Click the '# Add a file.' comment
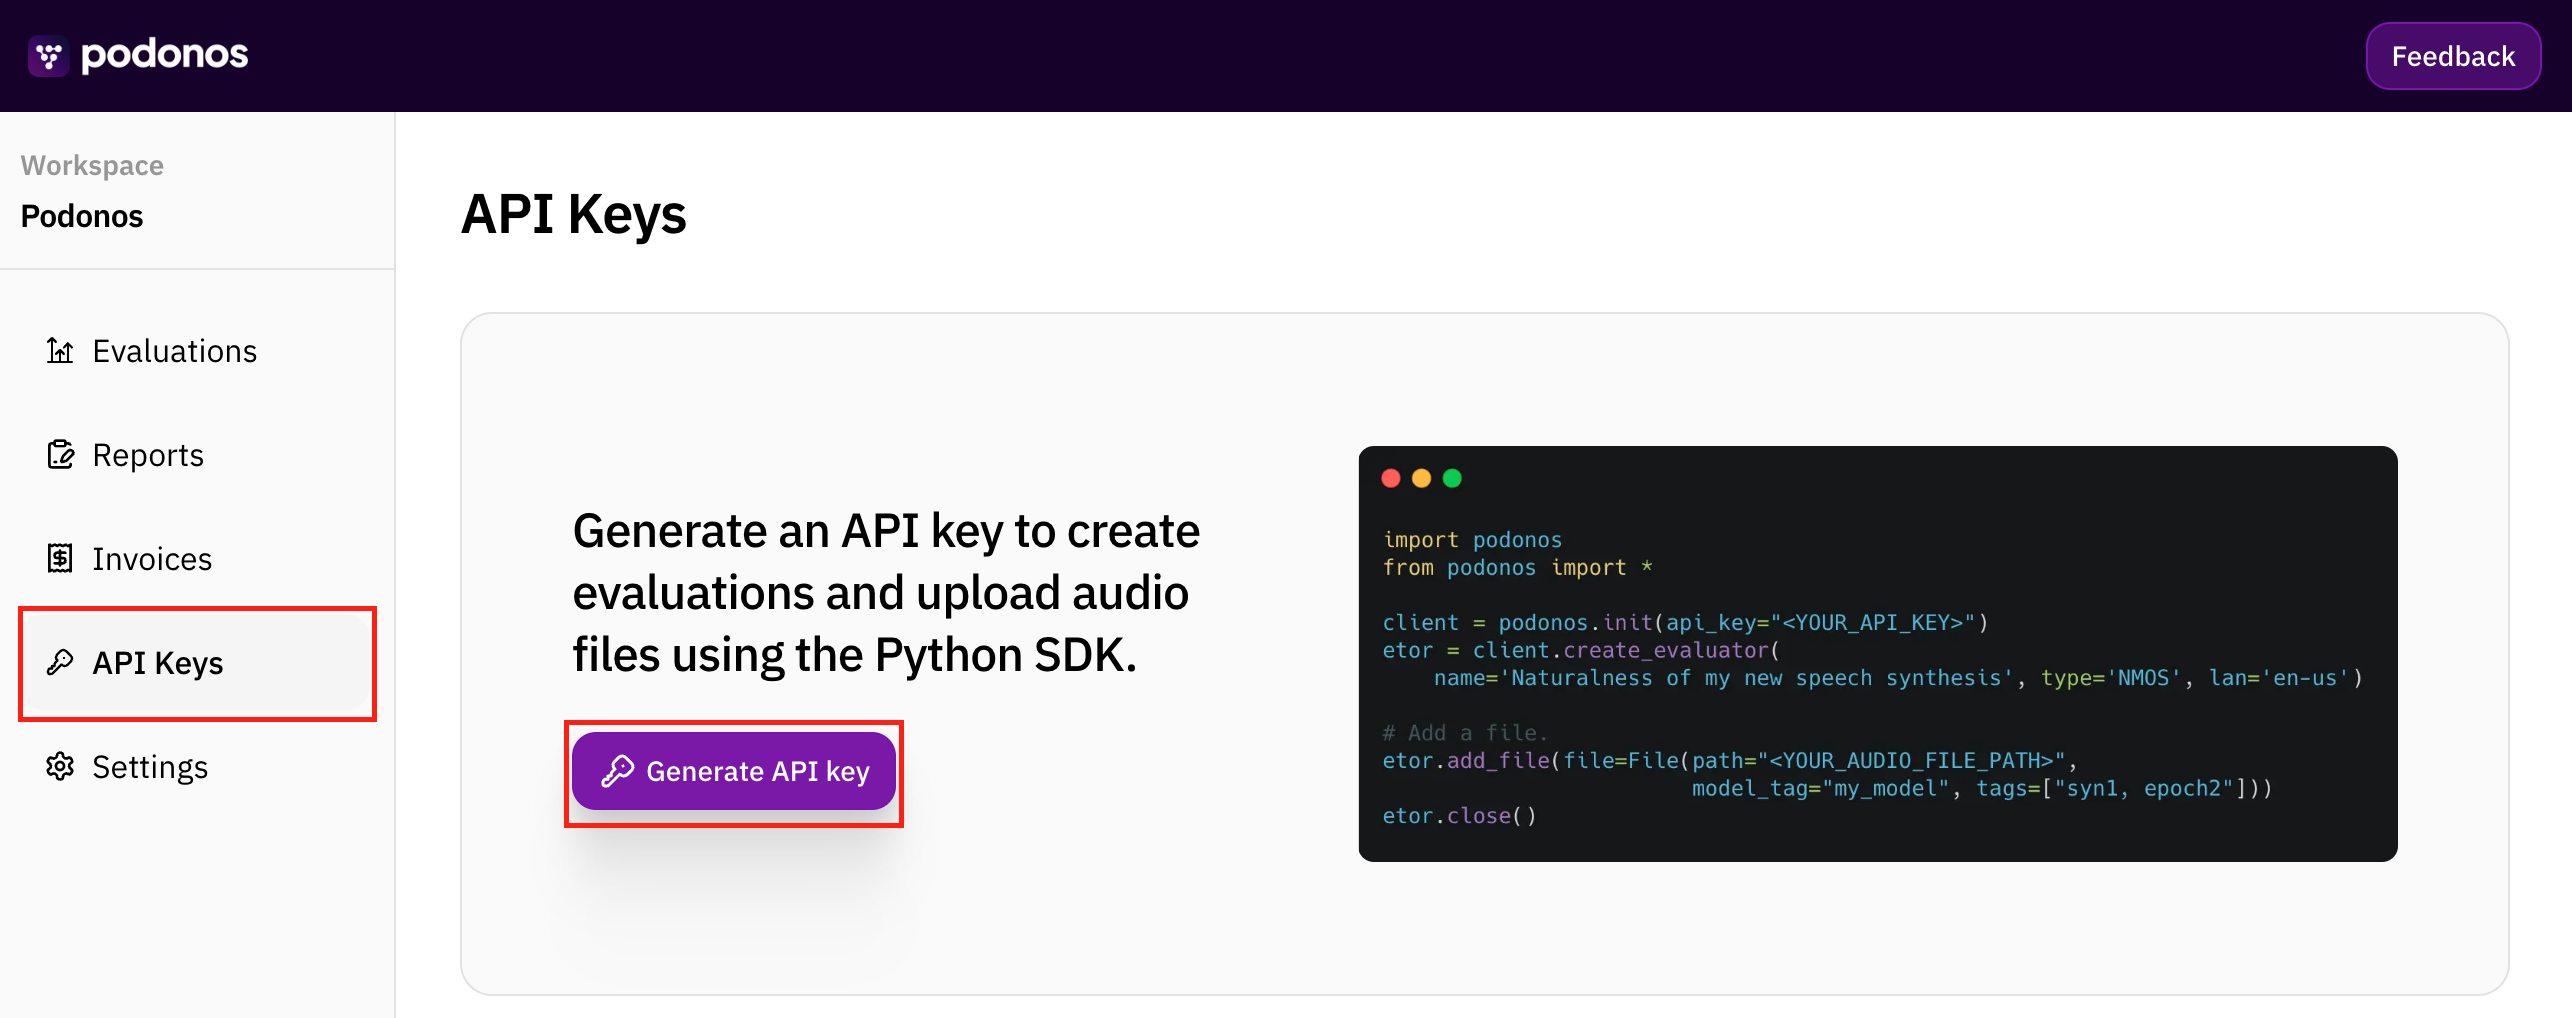The width and height of the screenshot is (2572, 1018). coord(1465,733)
